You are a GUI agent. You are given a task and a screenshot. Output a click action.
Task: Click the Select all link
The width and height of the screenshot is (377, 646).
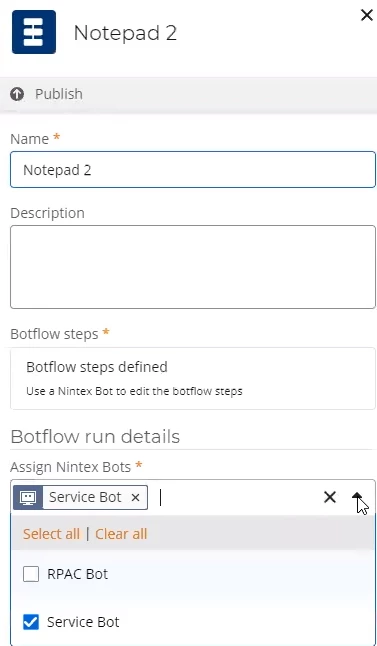click(x=51, y=534)
